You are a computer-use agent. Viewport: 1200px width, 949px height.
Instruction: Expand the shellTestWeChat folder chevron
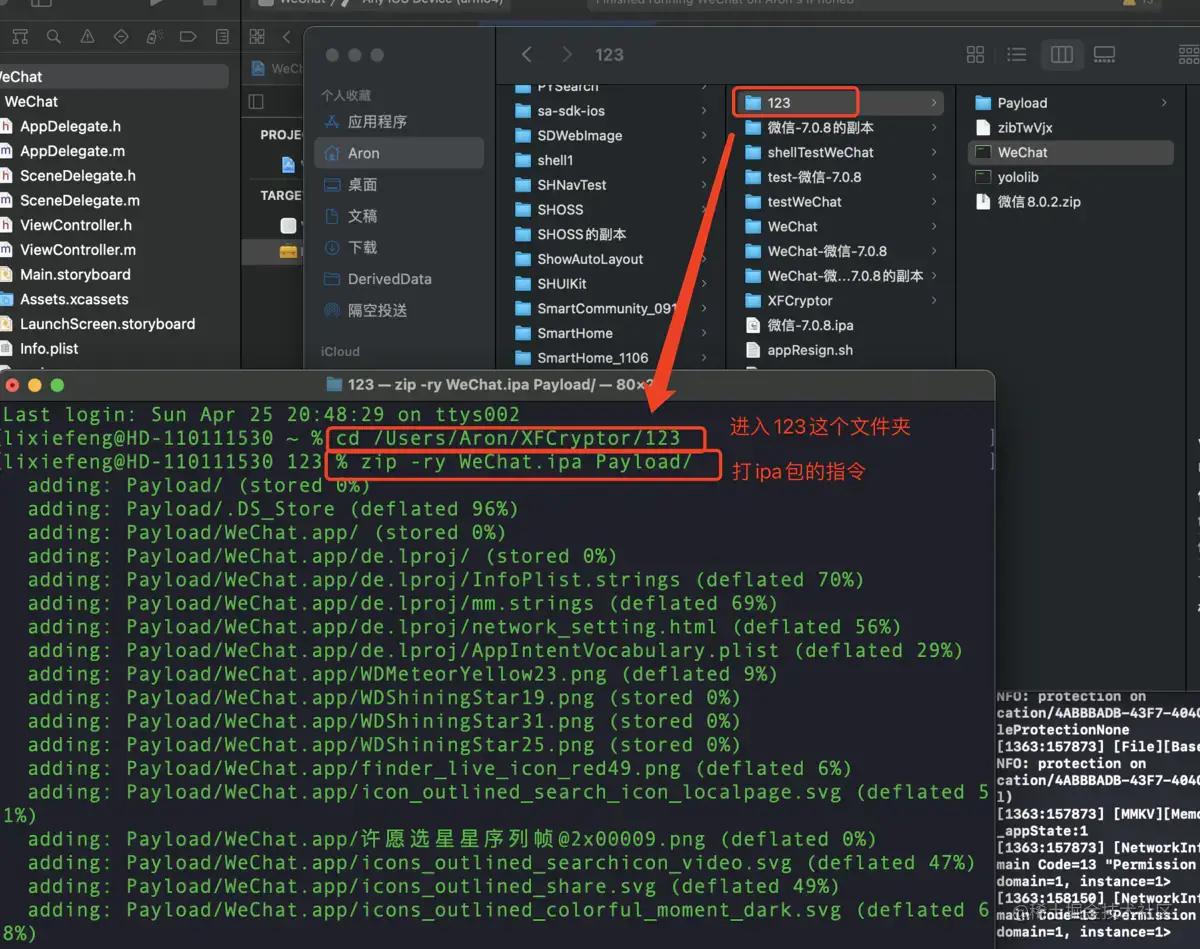click(x=934, y=152)
